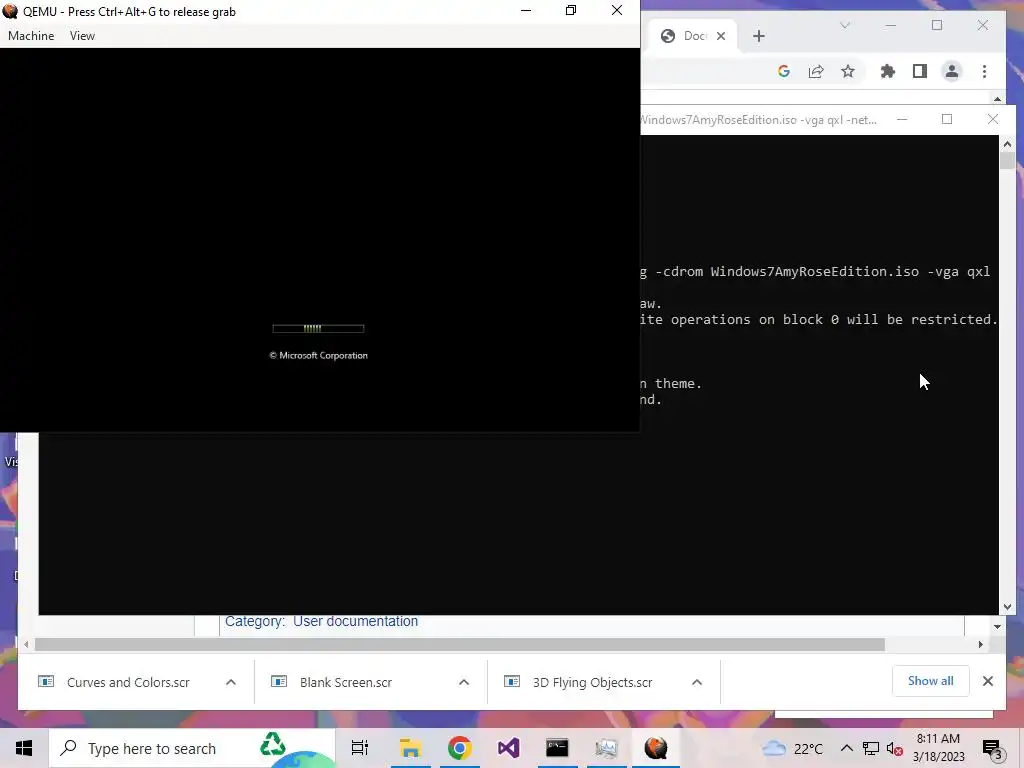
Task: Open the Chrome extensions puzzle icon
Action: [888, 71]
